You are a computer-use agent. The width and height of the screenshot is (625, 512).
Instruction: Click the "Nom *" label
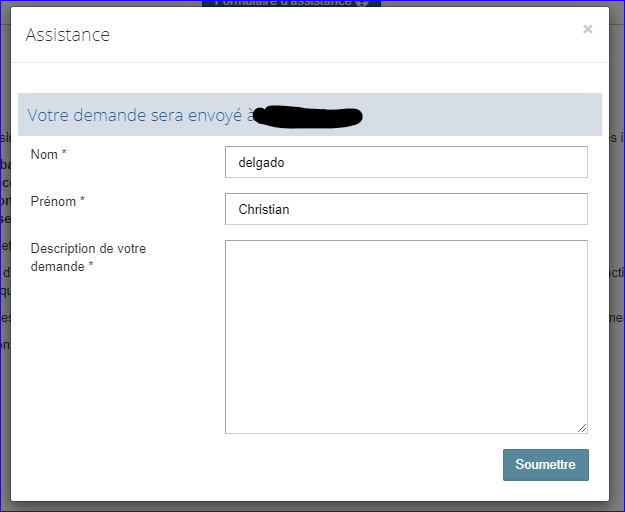49,154
